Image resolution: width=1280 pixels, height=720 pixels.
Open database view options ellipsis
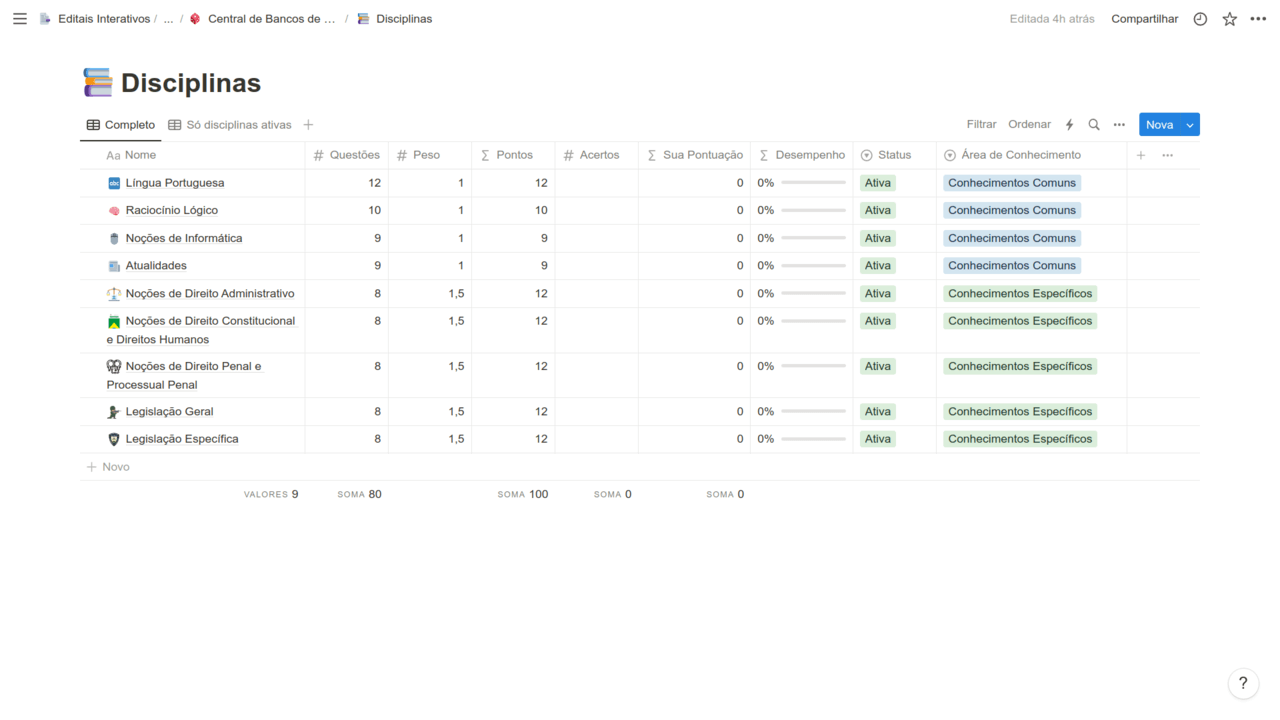pyautogui.click(x=1119, y=125)
